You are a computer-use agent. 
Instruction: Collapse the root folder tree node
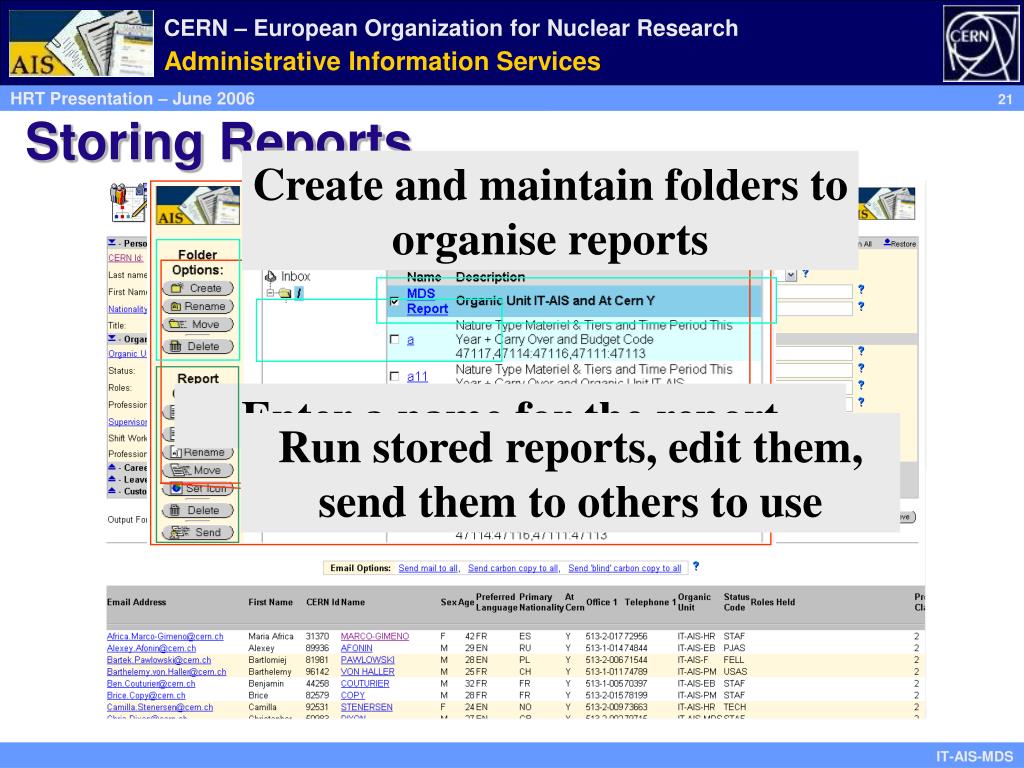270,293
